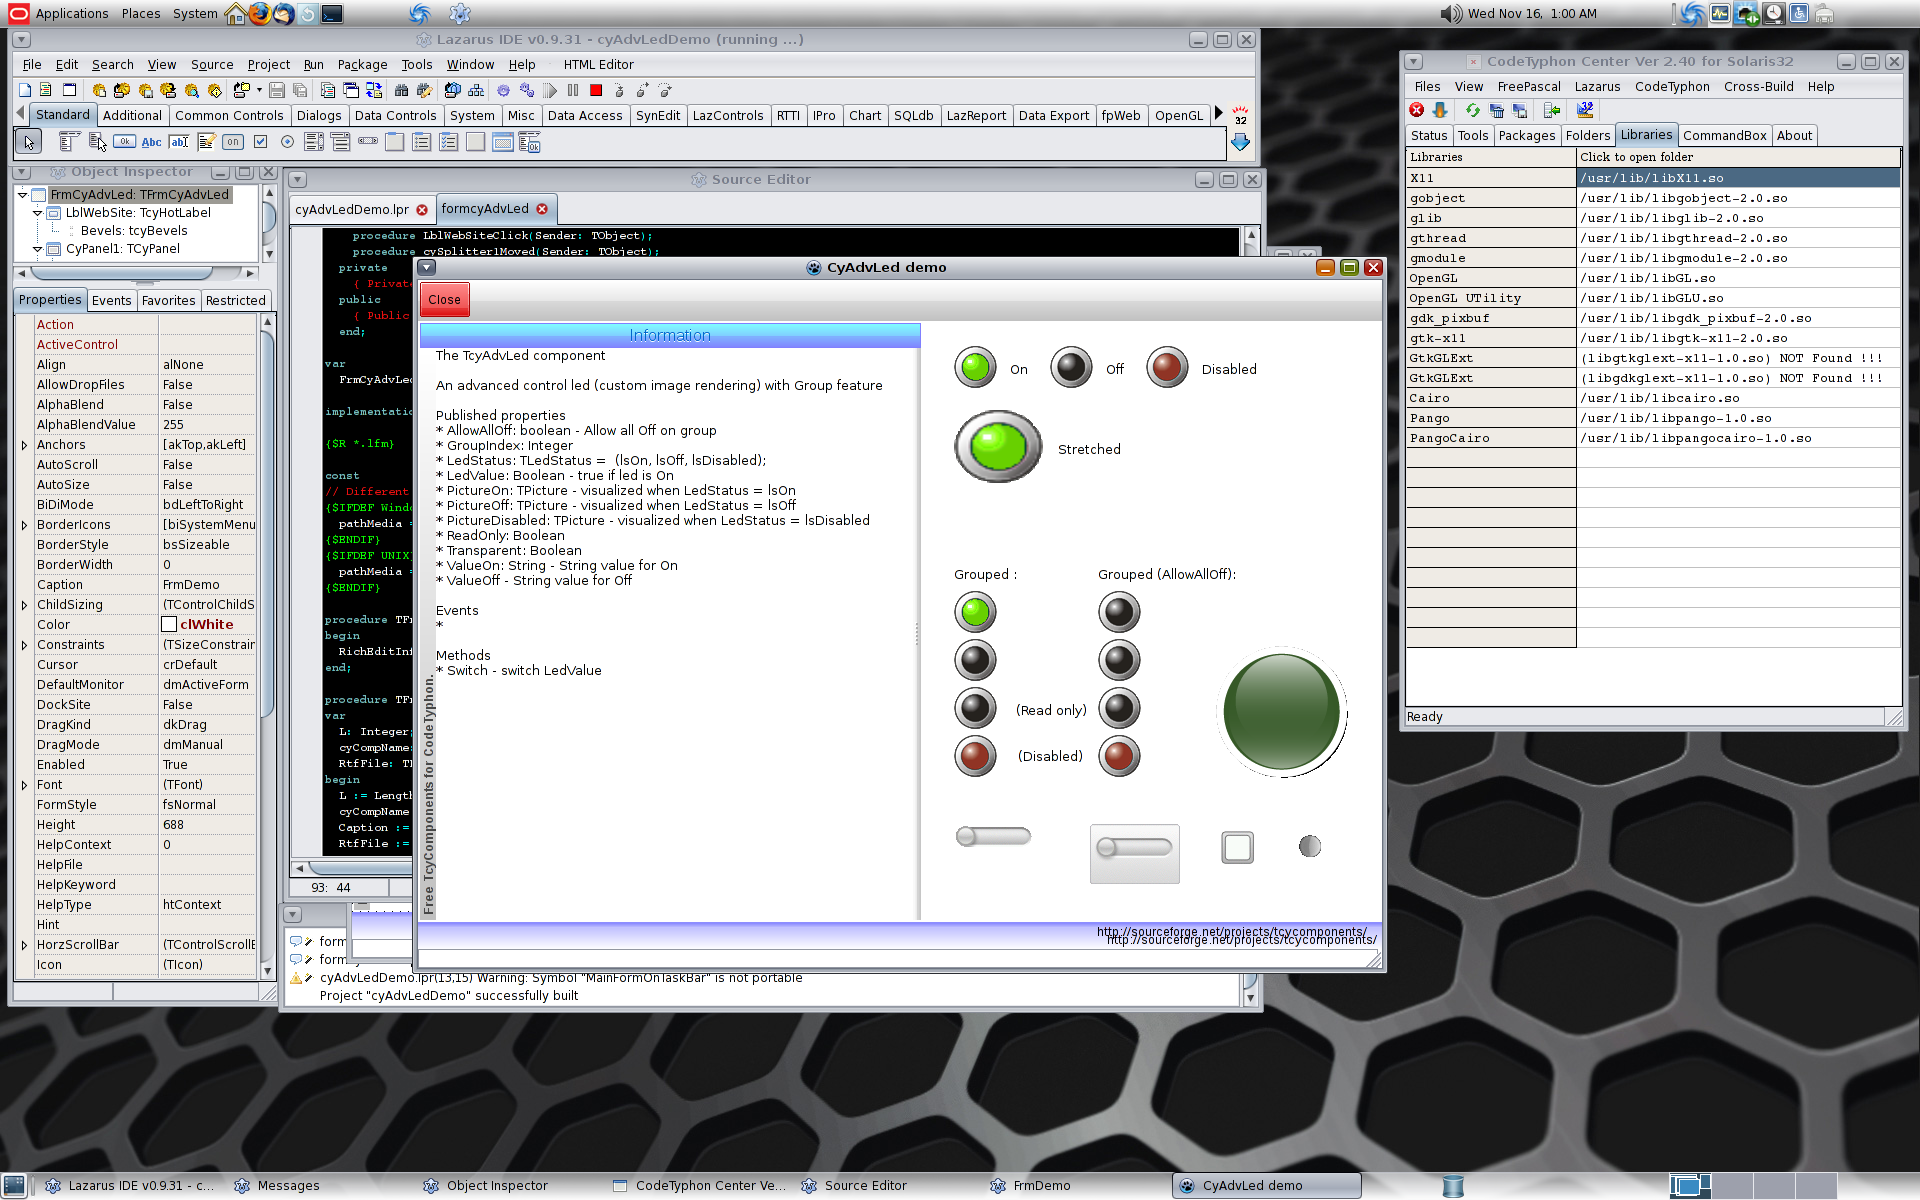The image size is (1920, 1200).
Task: Toggle the second LED in the Grouped column
Action: (x=975, y=660)
